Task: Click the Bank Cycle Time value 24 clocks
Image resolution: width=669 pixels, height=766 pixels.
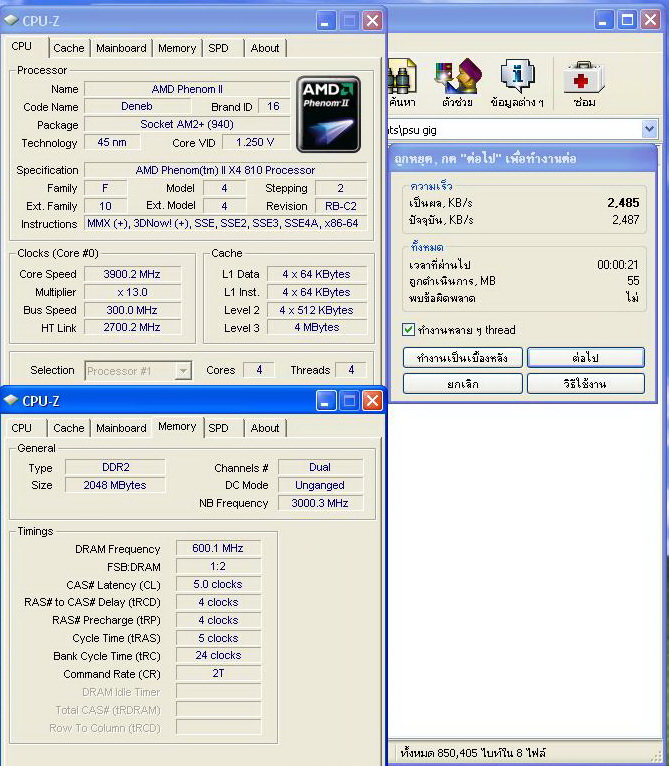Action: coord(218,655)
